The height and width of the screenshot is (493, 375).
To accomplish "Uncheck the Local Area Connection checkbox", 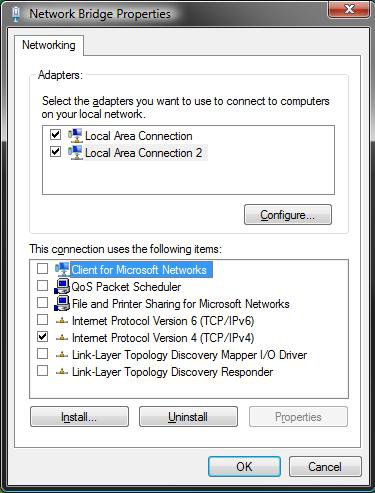I will click(x=55, y=135).
